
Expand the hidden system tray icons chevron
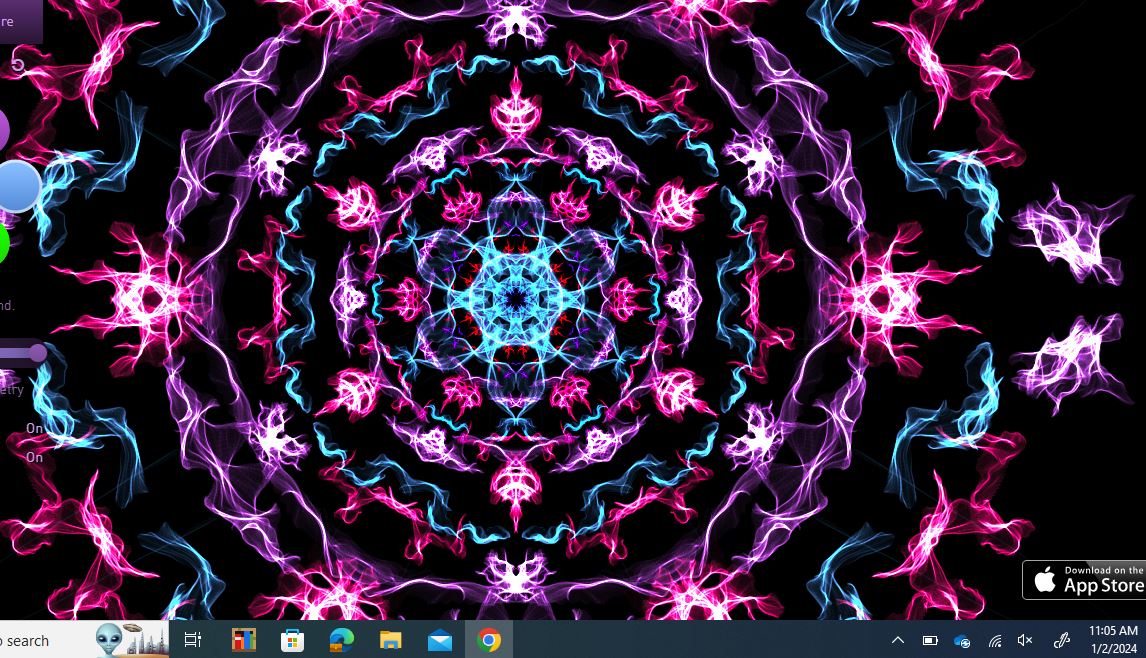pyautogui.click(x=897, y=641)
